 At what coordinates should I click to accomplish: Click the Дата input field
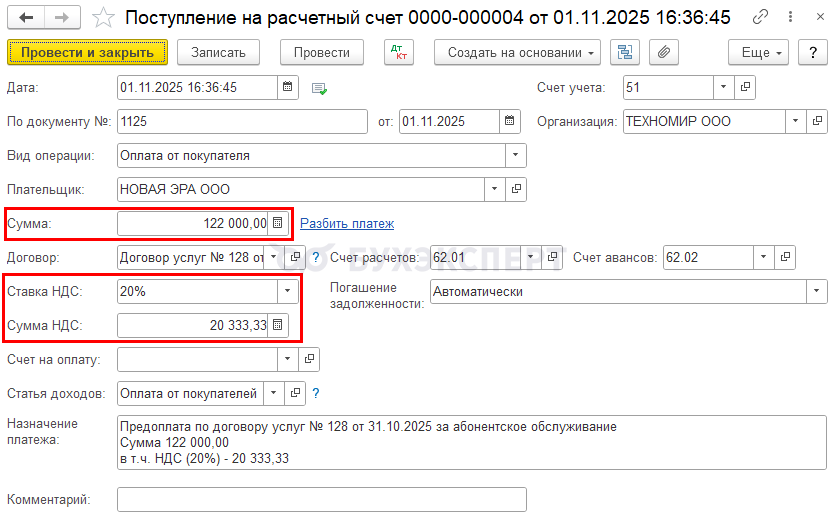pyautogui.click(x=198, y=87)
